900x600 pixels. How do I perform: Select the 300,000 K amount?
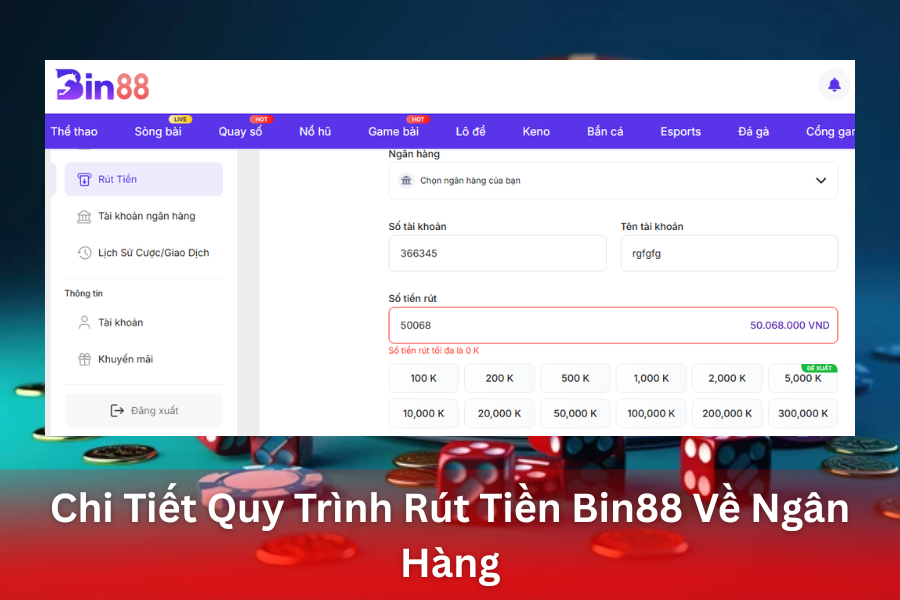[x=803, y=413]
